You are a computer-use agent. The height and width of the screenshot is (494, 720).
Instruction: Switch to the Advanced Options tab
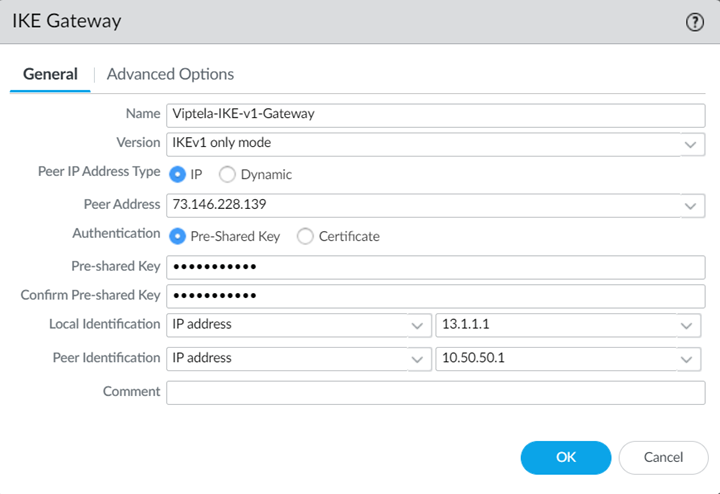(170, 74)
